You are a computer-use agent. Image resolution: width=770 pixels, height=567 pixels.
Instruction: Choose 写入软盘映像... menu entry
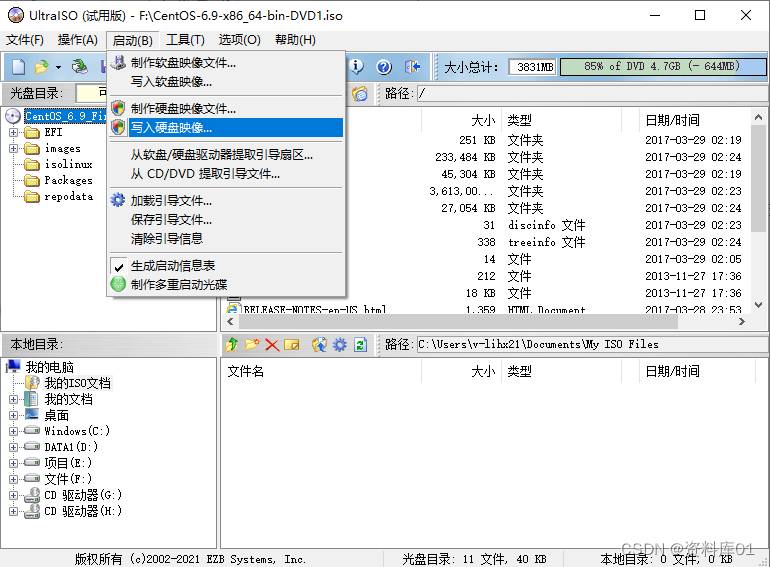[226, 81]
